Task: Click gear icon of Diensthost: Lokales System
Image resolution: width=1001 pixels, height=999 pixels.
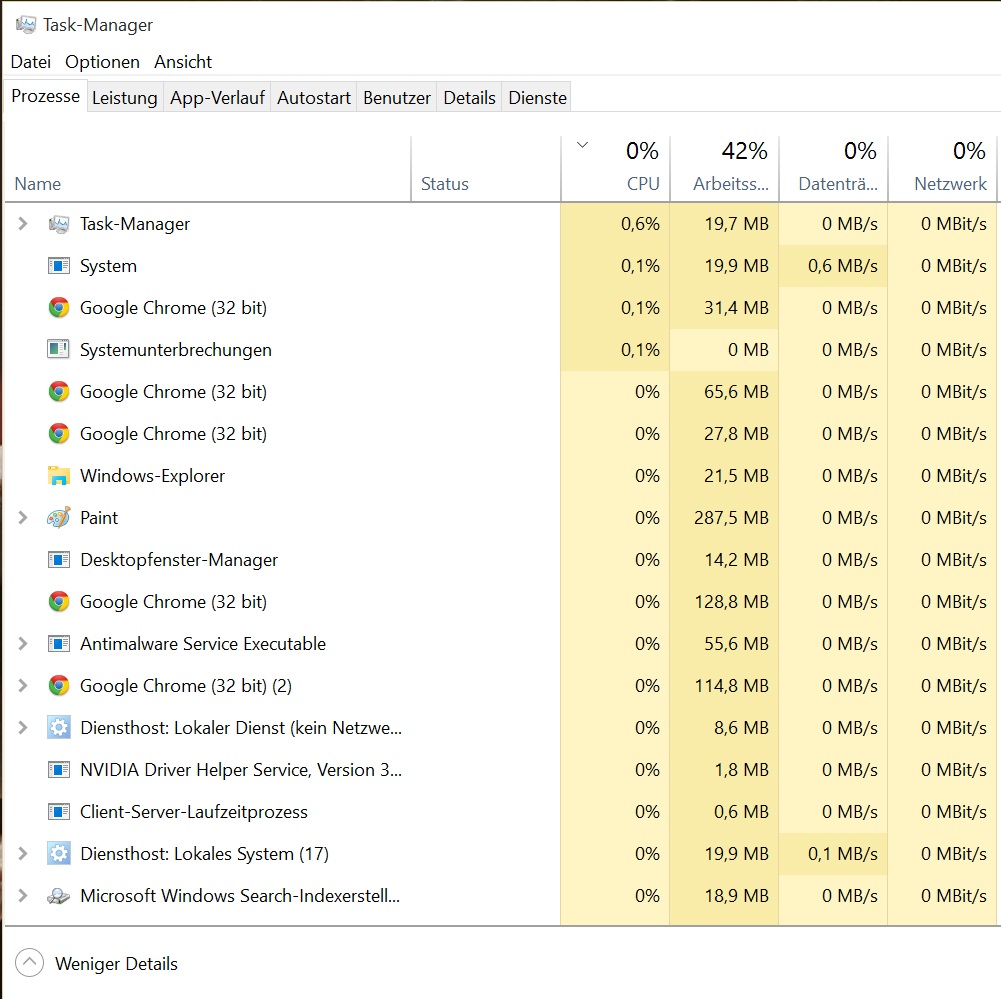Action: click(x=59, y=854)
